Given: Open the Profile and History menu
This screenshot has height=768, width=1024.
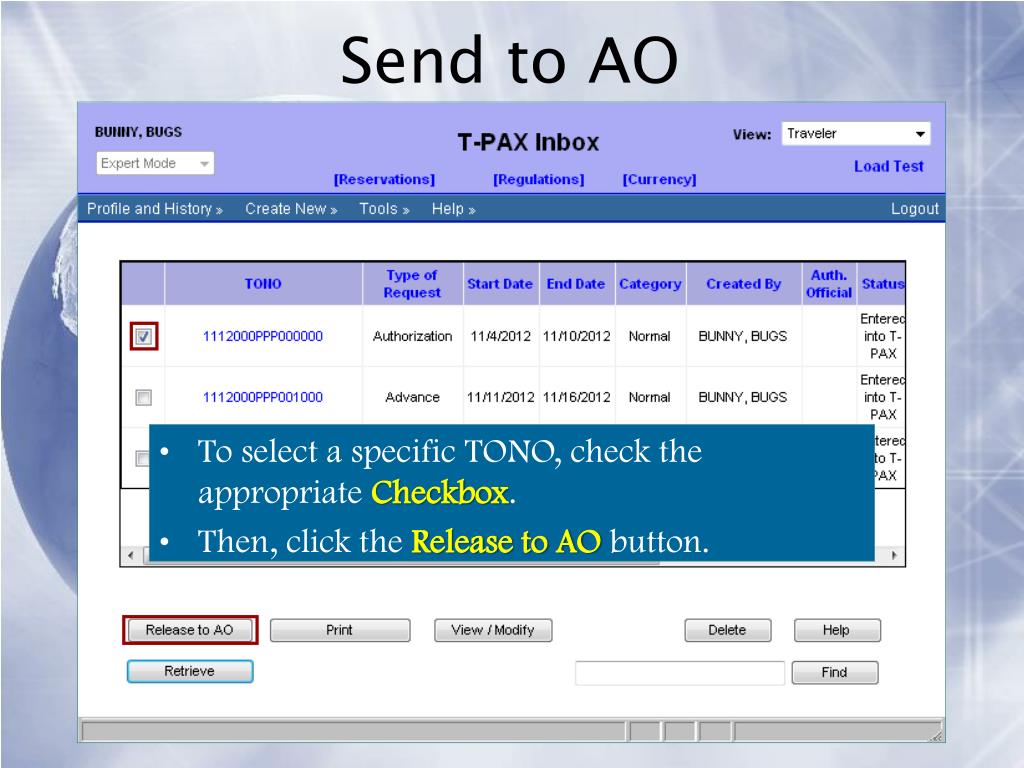Looking at the screenshot, I should click(x=155, y=209).
